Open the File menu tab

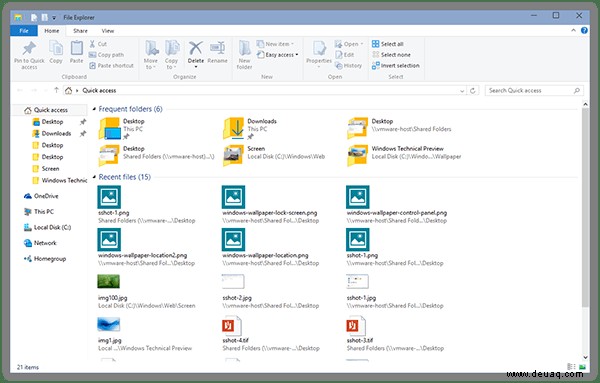tap(24, 31)
